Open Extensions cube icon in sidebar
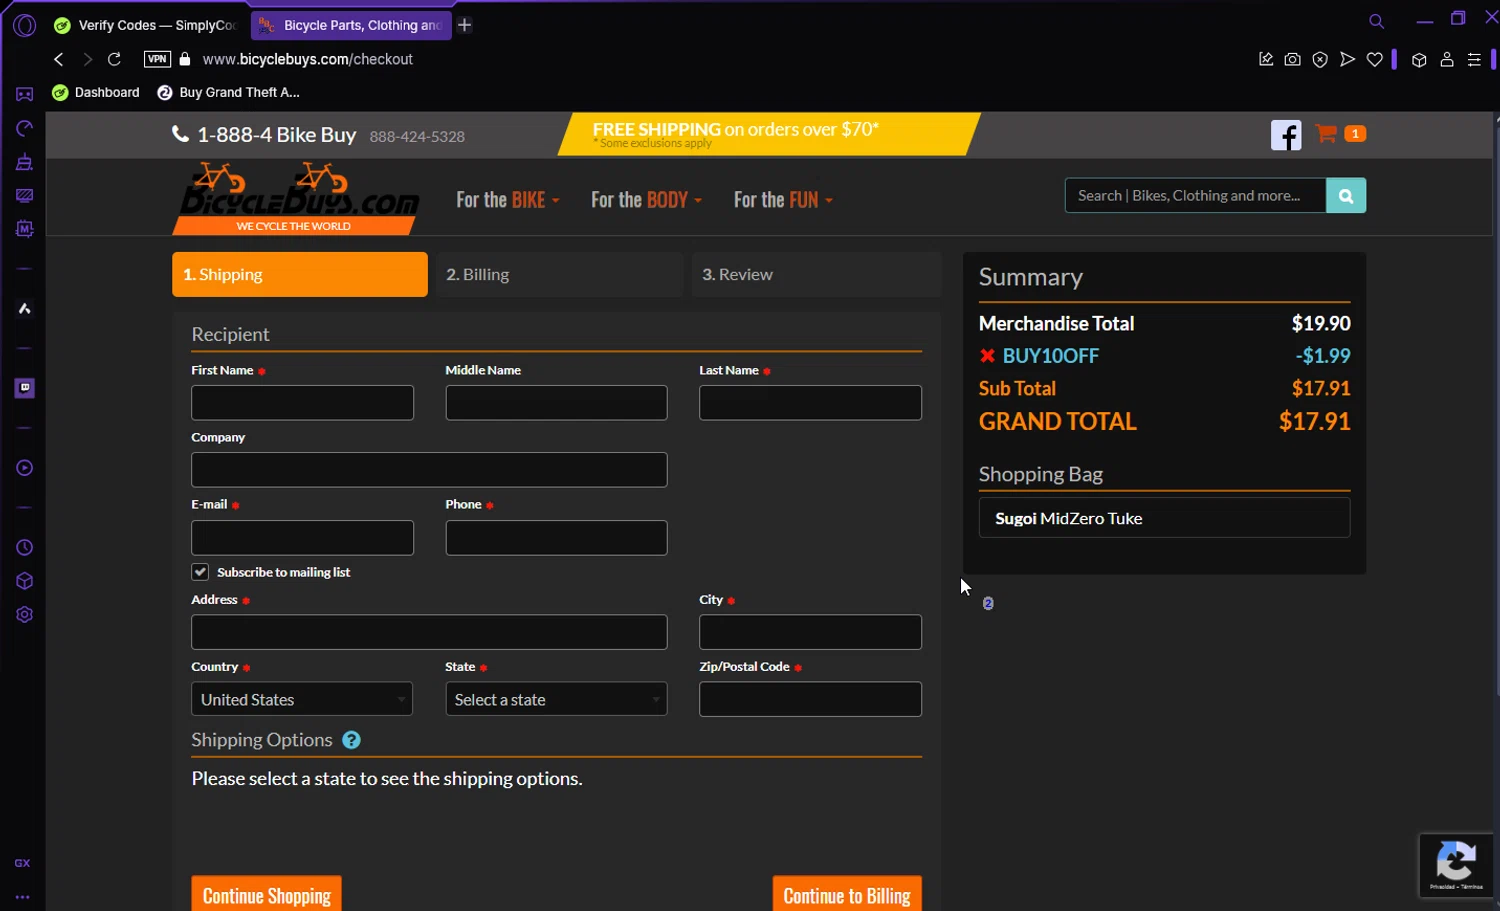Image resolution: width=1500 pixels, height=911 pixels. (x=24, y=581)
